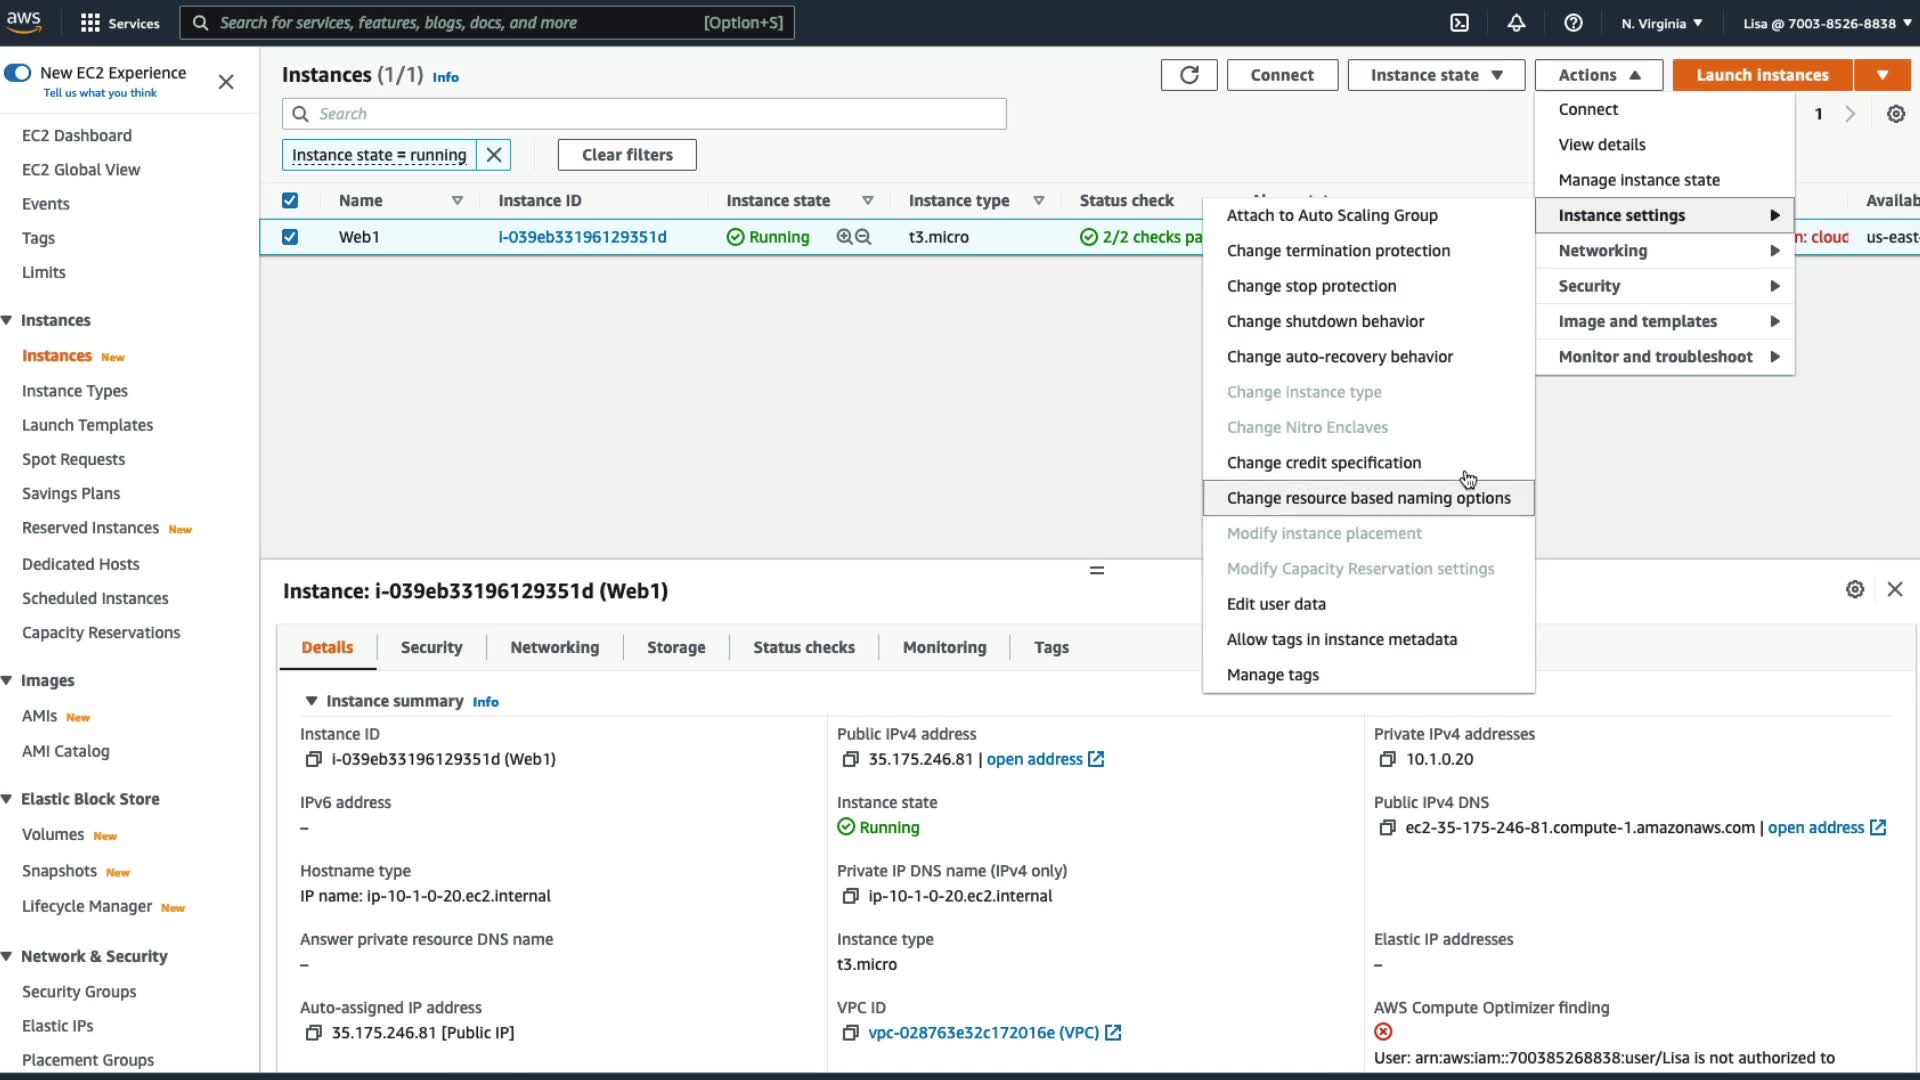
Task: Expand the N. Virginia region selector
Action: click(x=1661, y=23)
